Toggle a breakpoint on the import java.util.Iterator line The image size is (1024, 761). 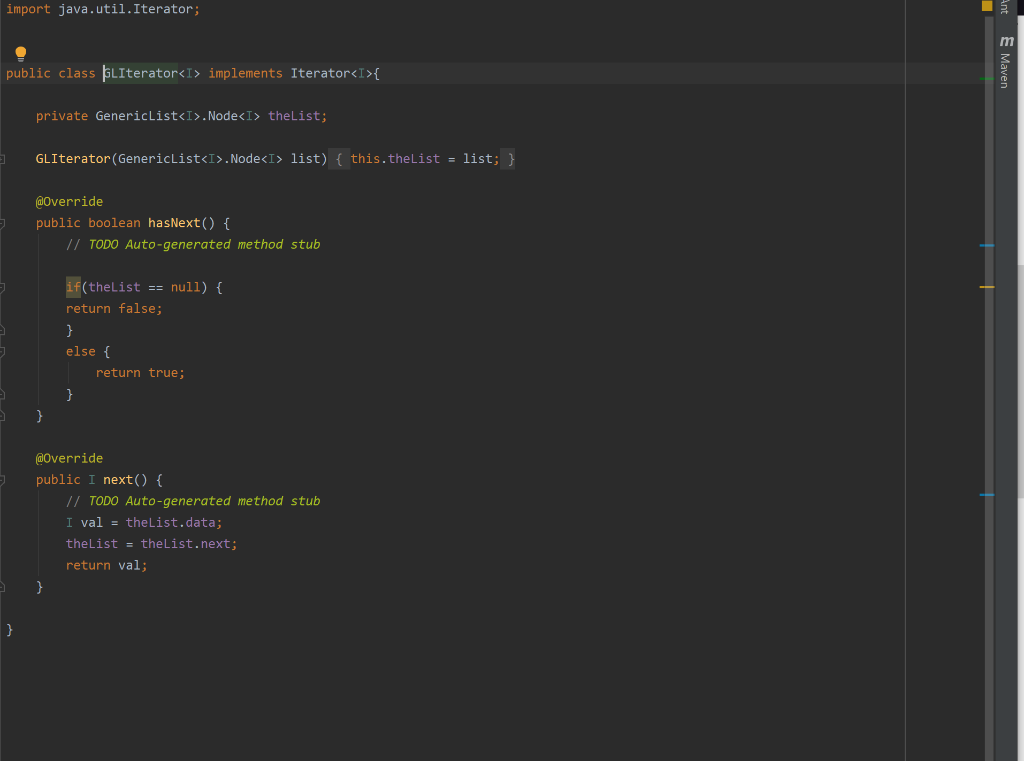pyautogui.click(x=6, y=9)
